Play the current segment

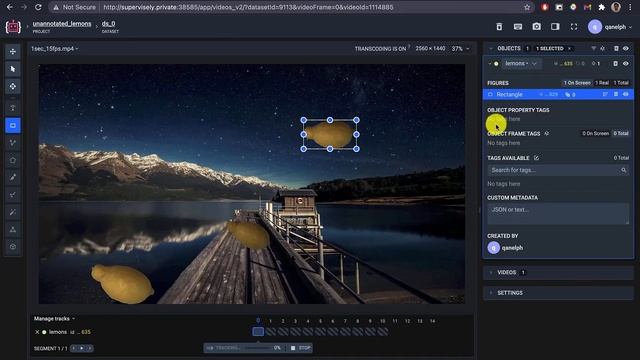82,348
